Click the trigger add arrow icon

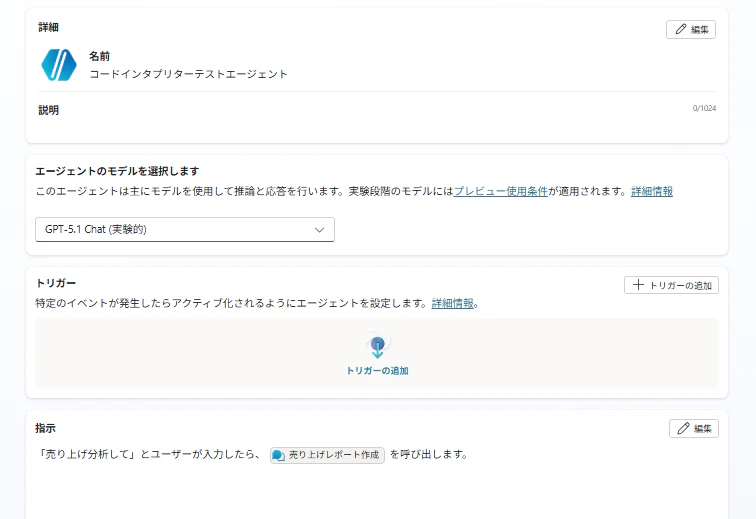point(378,347)
